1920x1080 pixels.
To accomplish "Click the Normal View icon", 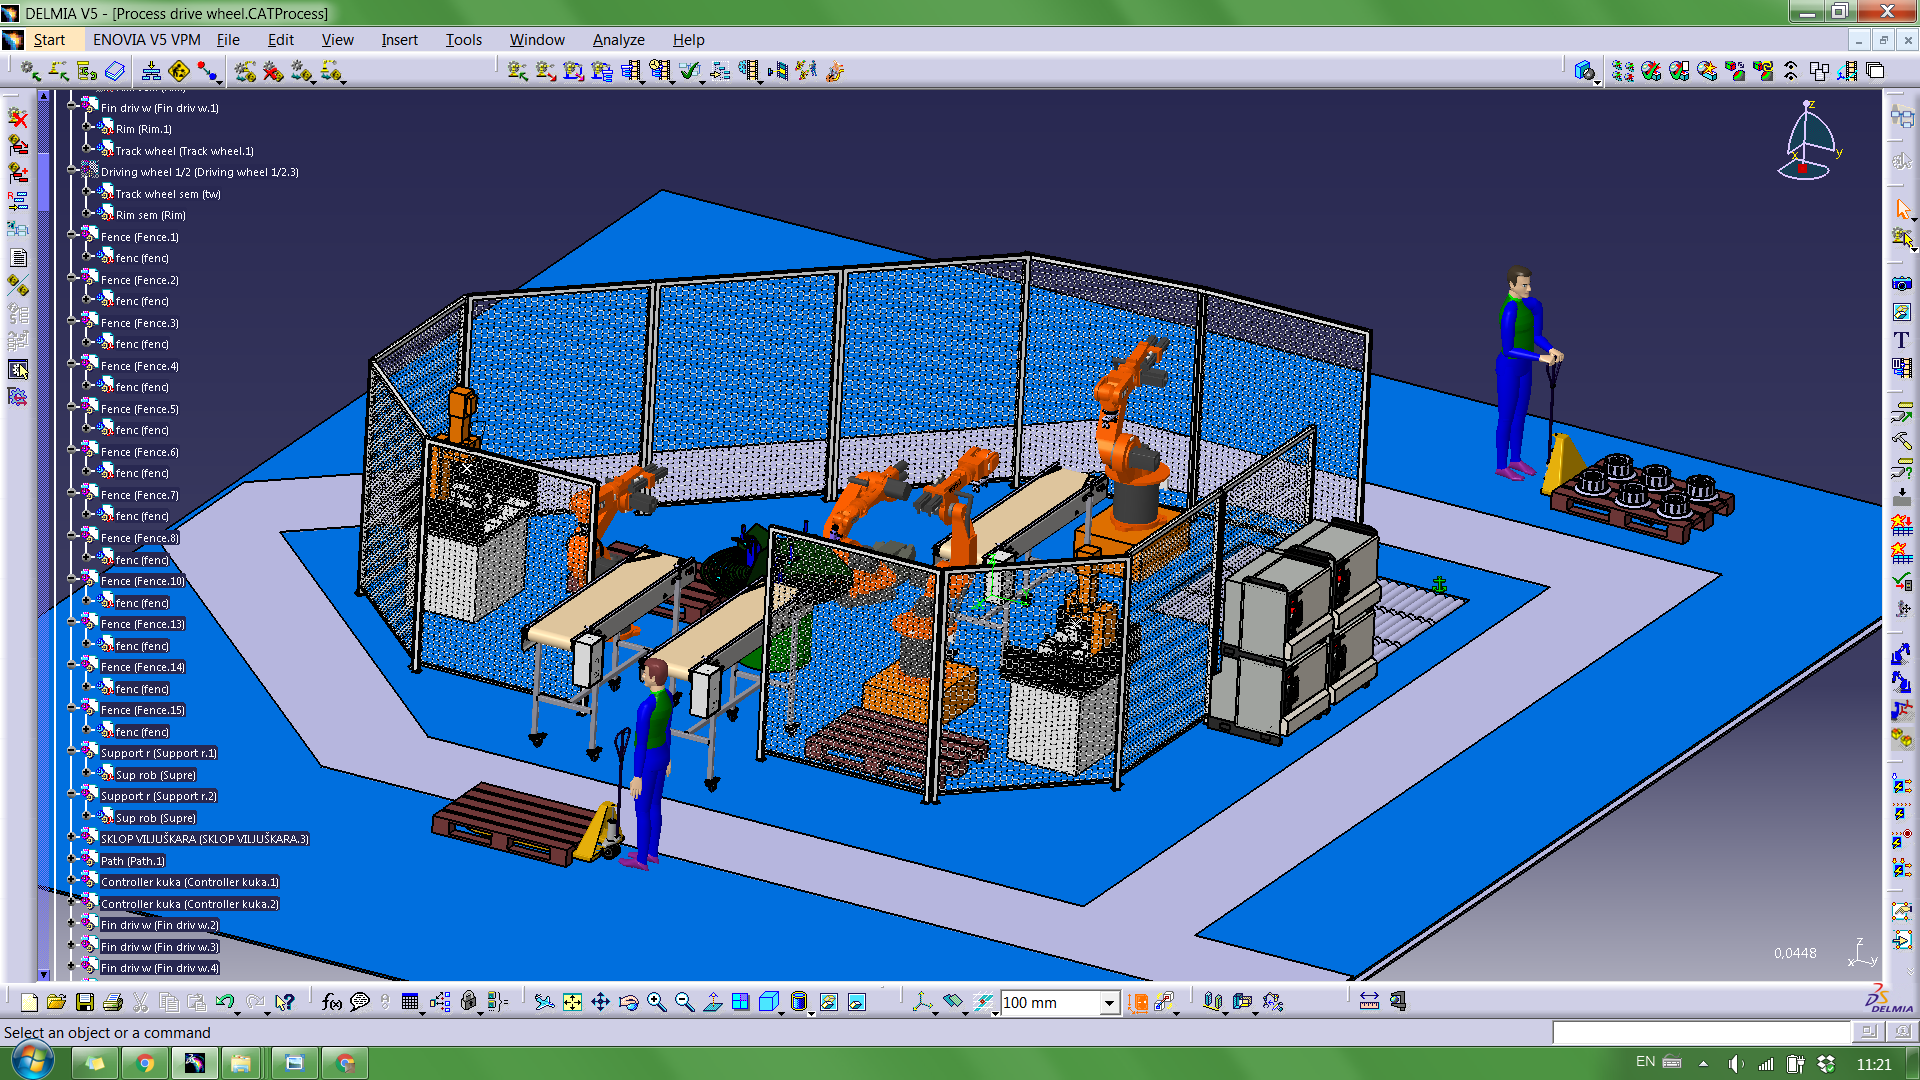I will click(713, 1002).
